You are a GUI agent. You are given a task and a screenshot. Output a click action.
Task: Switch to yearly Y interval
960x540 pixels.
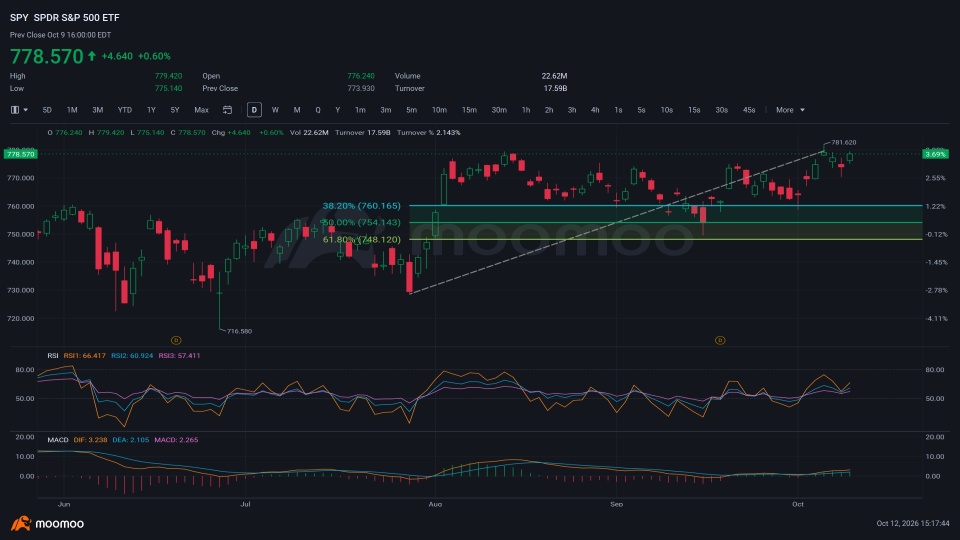[337, 110]
